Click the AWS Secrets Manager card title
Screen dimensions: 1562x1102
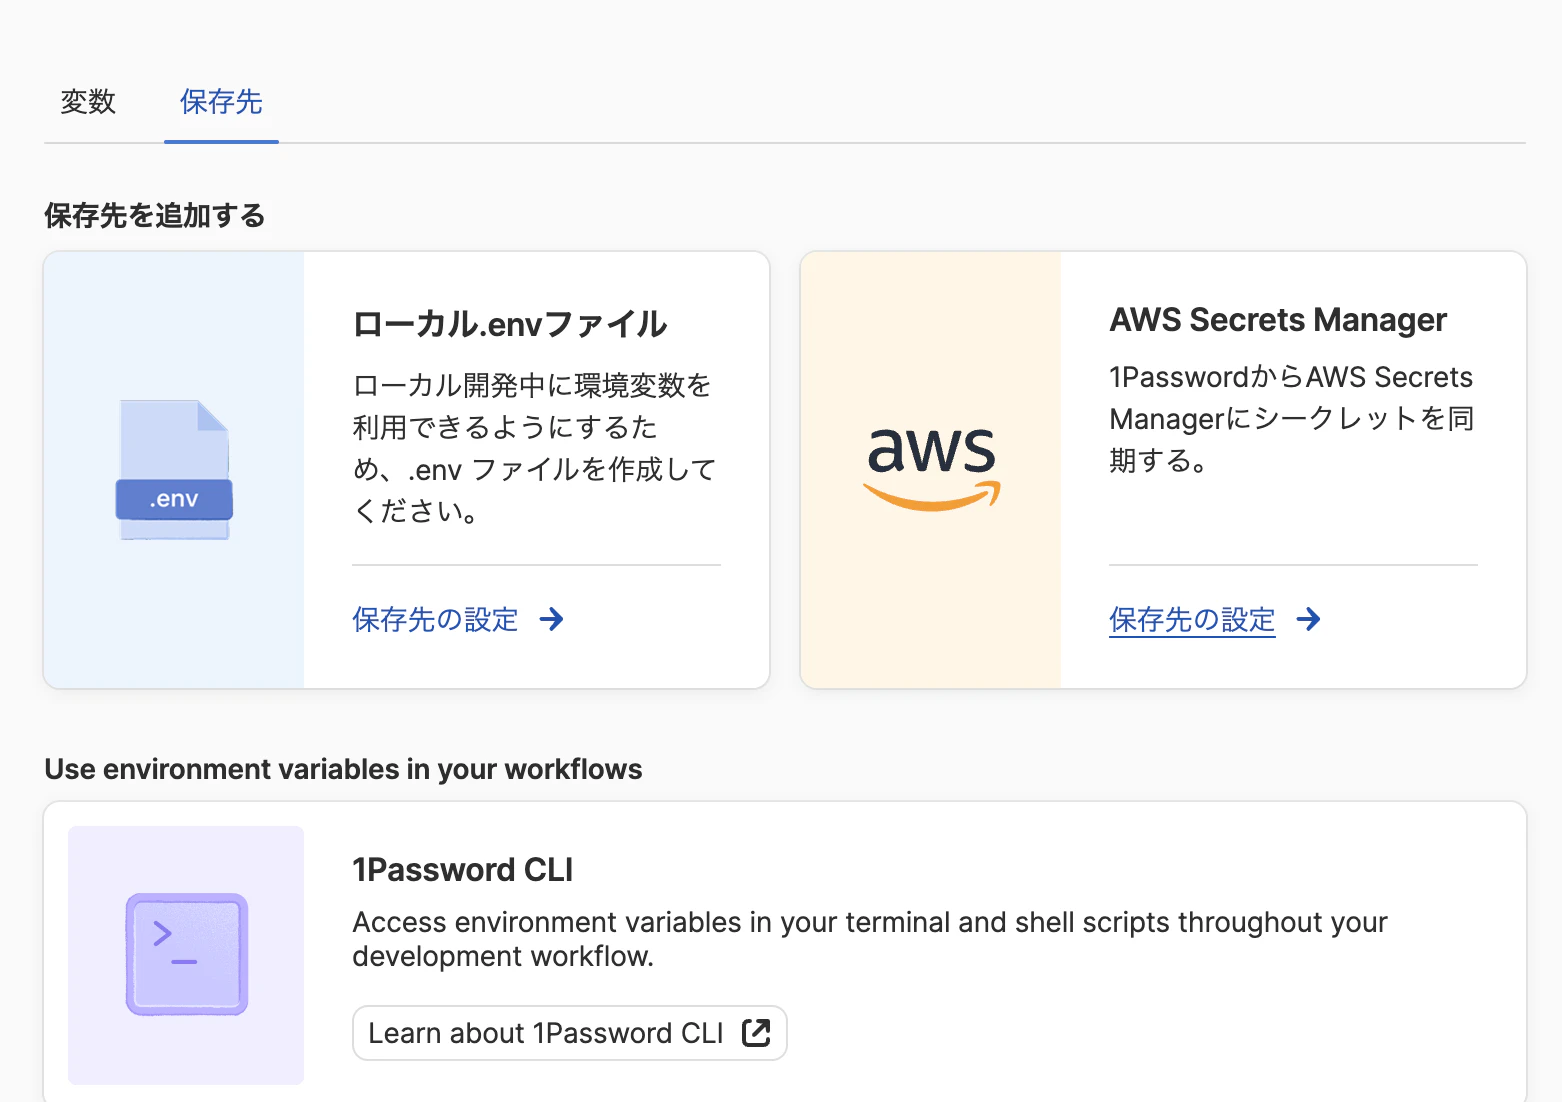coord(1278,320)
